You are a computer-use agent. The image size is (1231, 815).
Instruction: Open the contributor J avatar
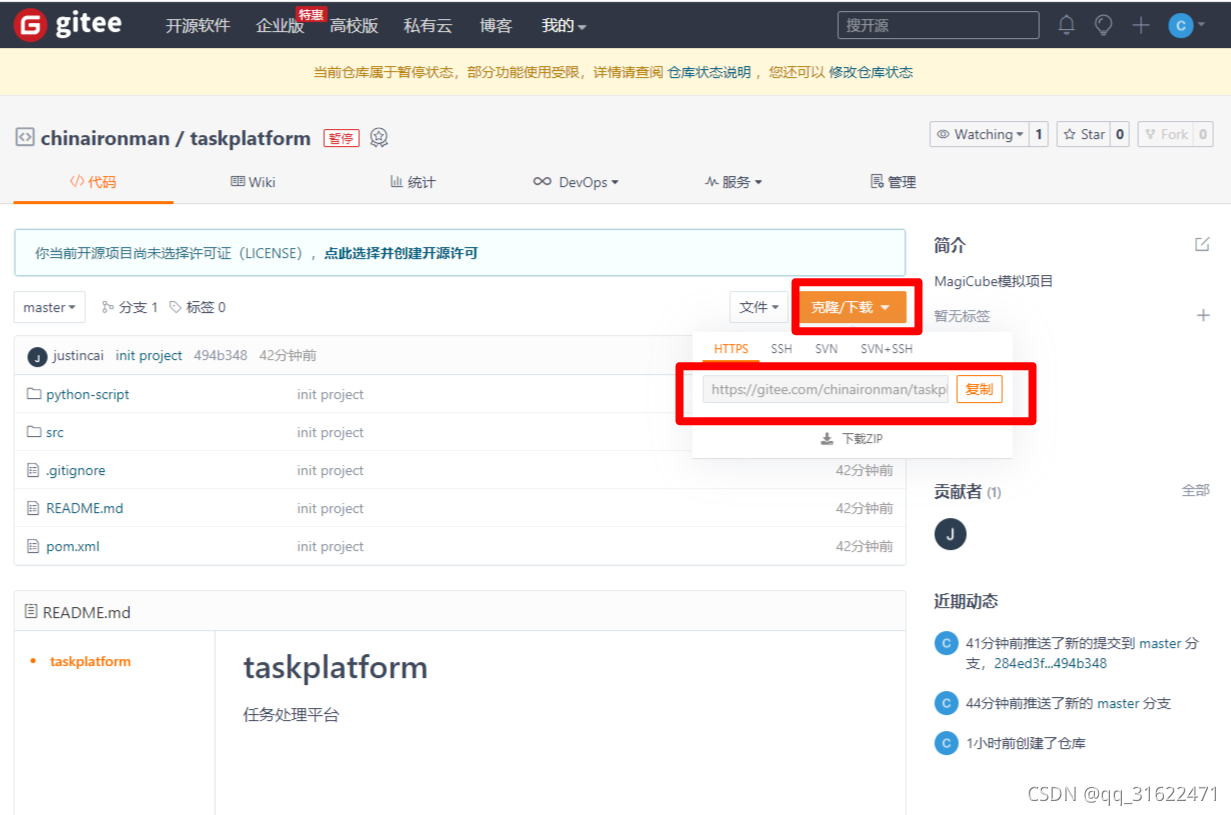950,534
